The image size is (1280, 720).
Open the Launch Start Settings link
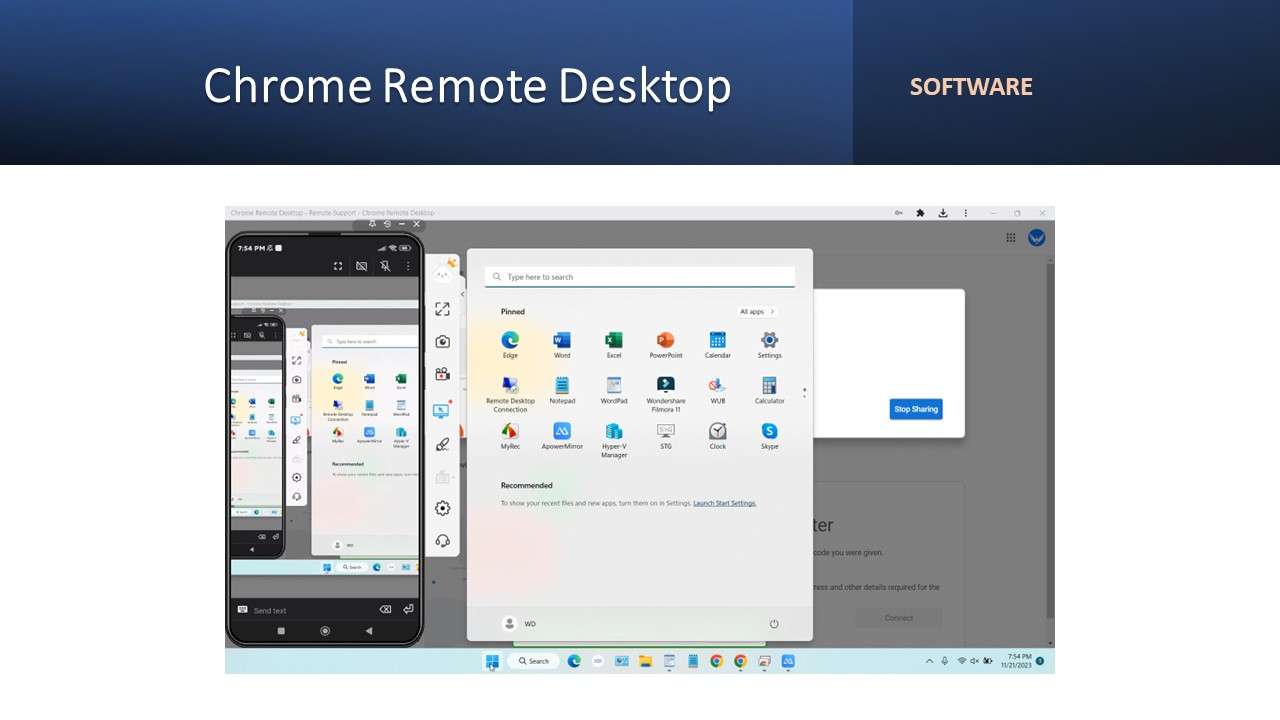coord(724,503)
